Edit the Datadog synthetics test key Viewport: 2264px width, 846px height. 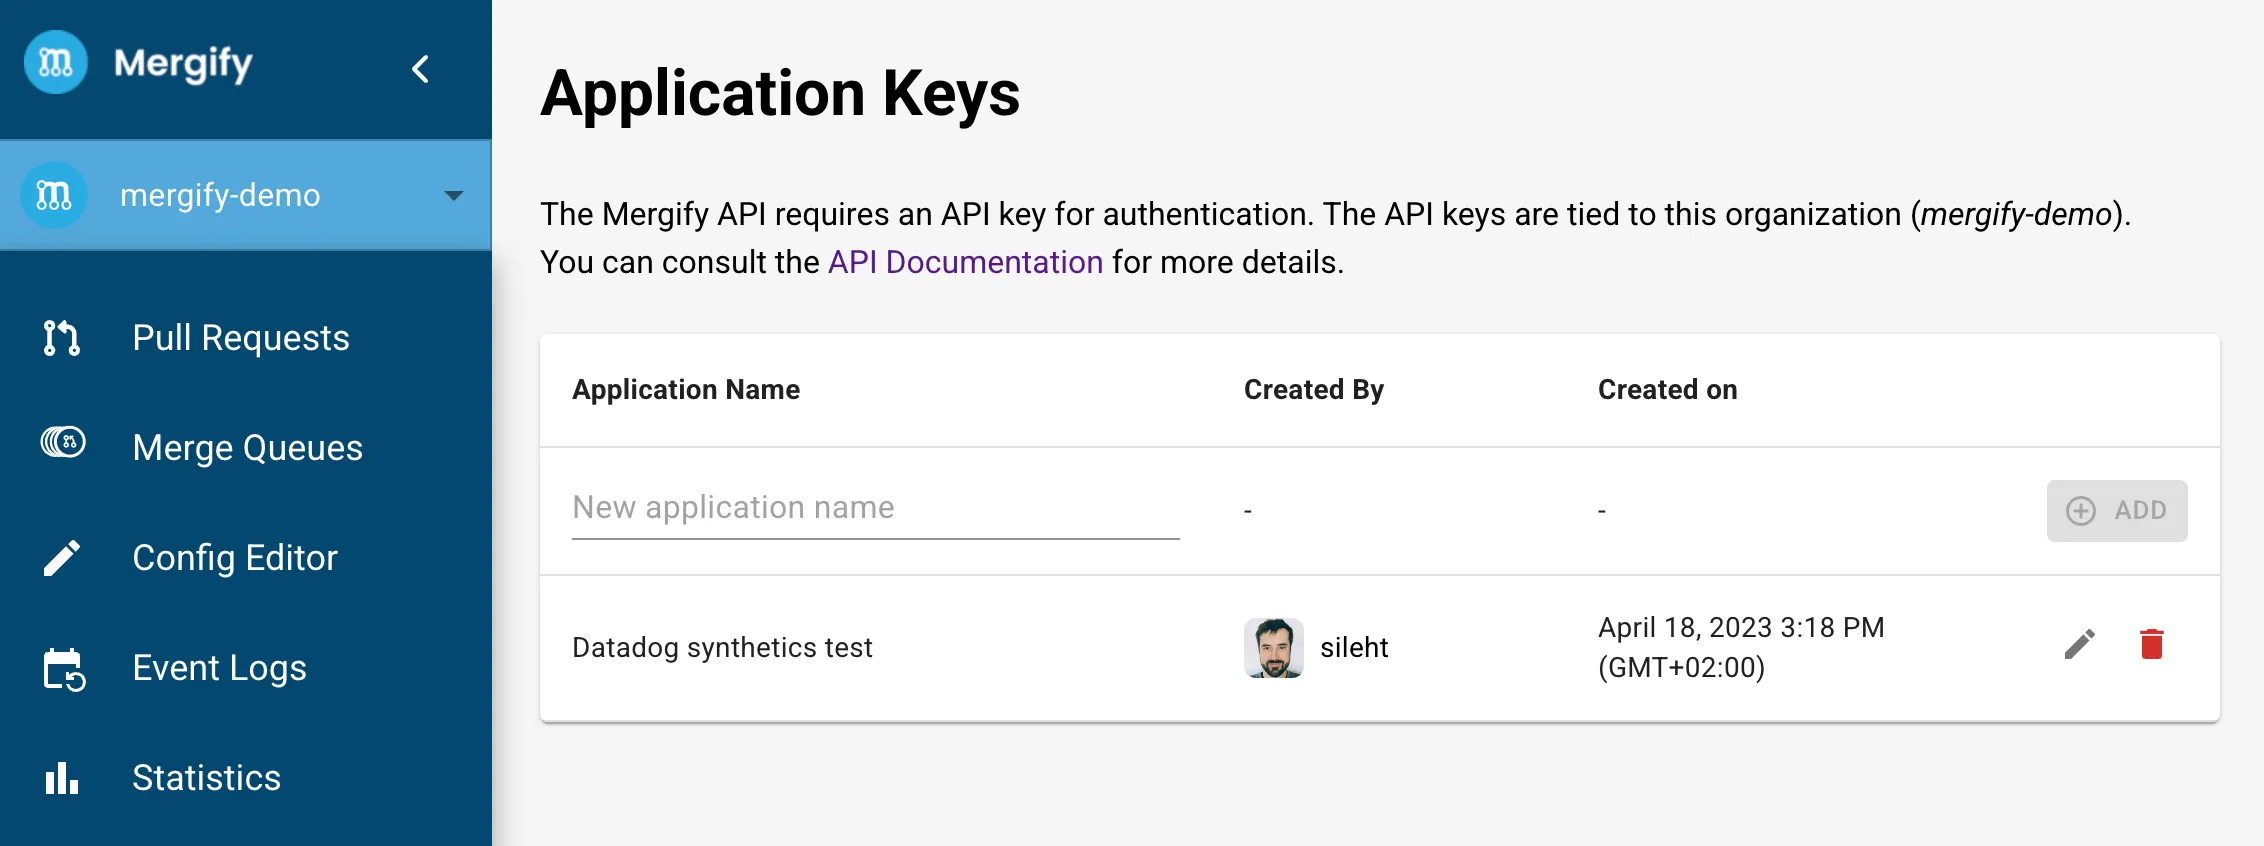tap(2080, 645)
